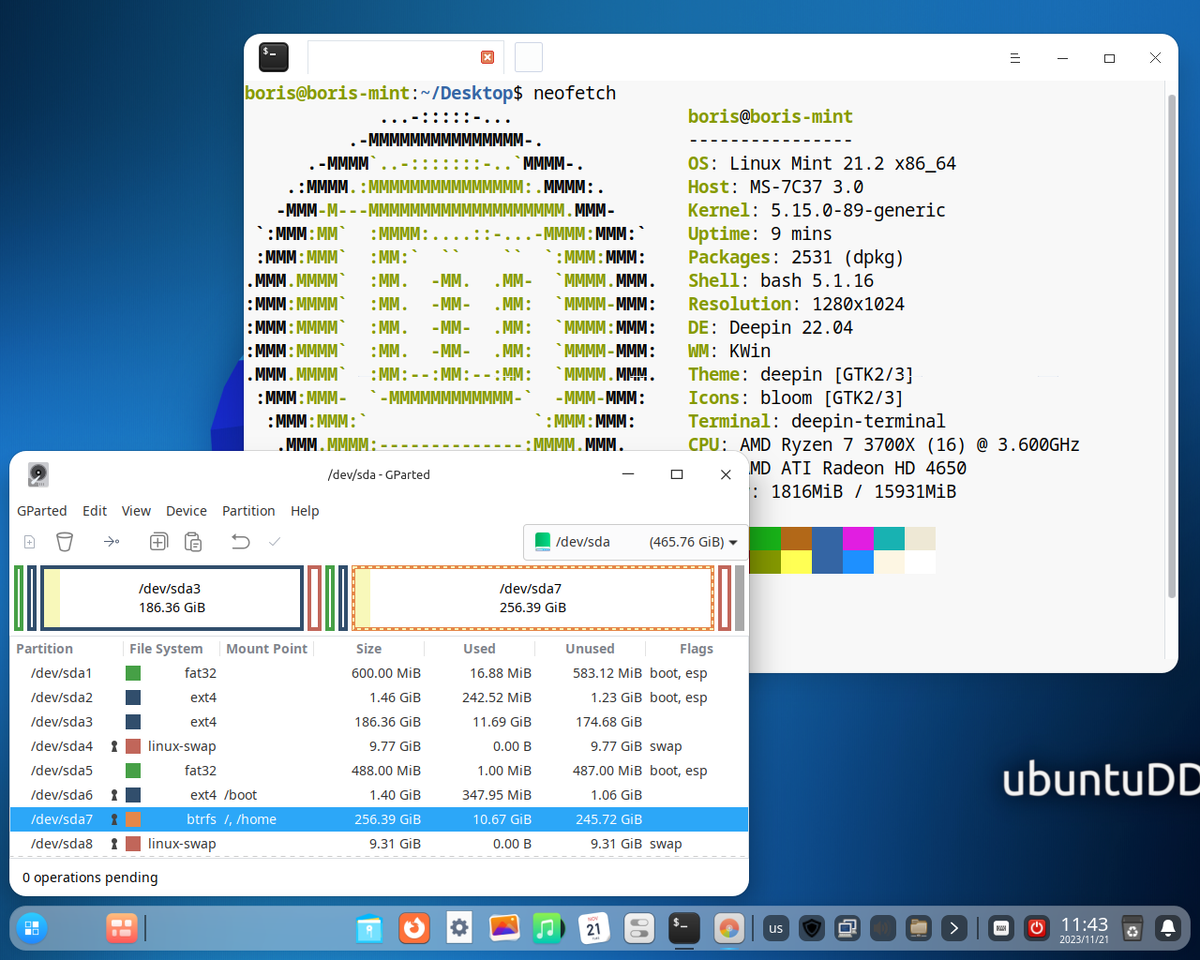Click the GParted menu label

pos(42,511)
